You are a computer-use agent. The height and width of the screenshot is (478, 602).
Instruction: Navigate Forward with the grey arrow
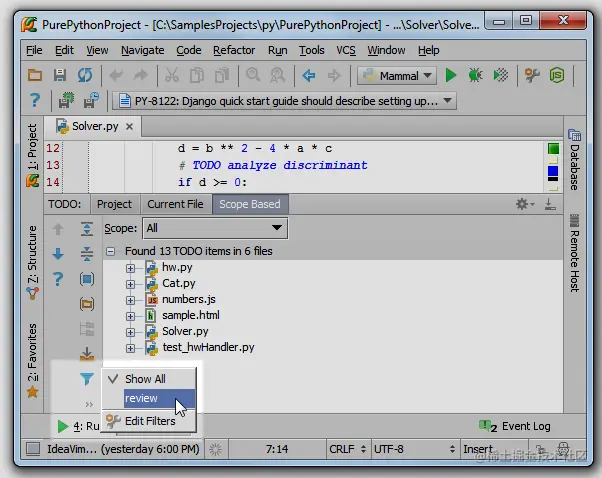(x=334, y=76)
